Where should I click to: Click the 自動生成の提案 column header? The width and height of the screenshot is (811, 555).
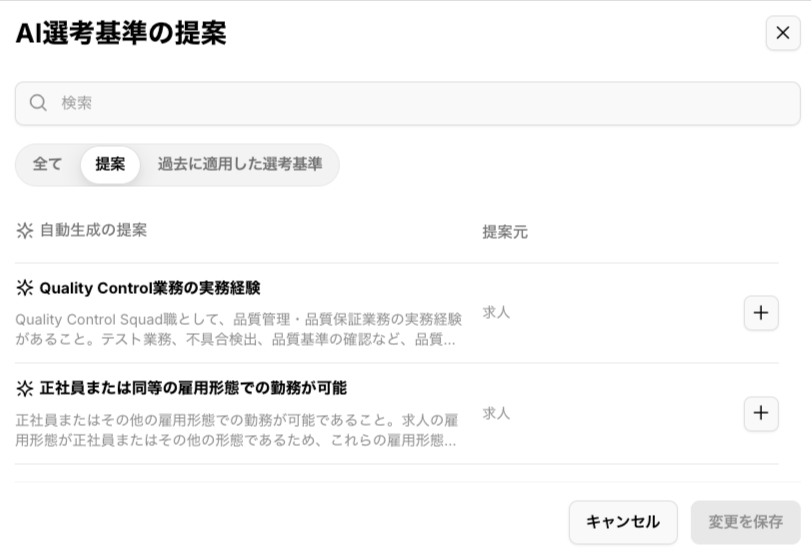(x=93, y=230)
